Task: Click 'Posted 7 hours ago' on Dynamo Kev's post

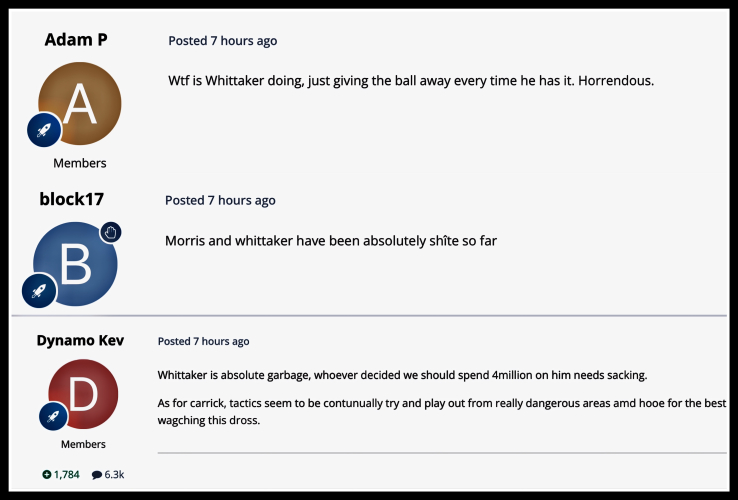Action: click(204, 341)
